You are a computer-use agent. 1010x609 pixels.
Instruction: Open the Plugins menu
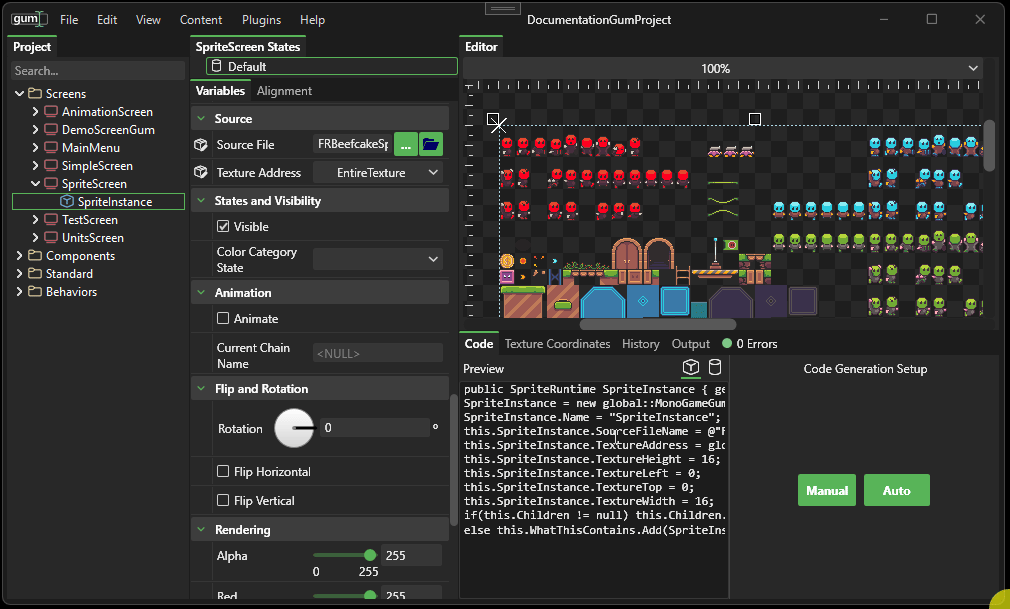(261, 20)
